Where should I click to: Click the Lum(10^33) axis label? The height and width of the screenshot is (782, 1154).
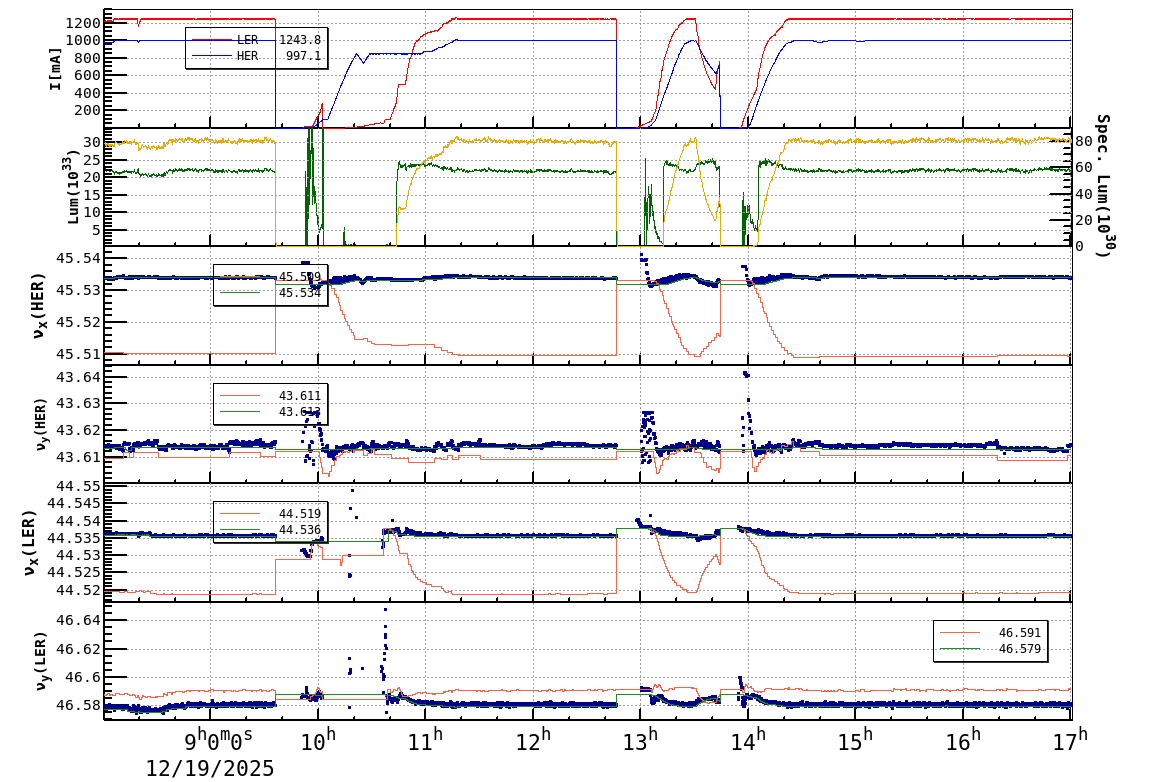pos(74,189)
